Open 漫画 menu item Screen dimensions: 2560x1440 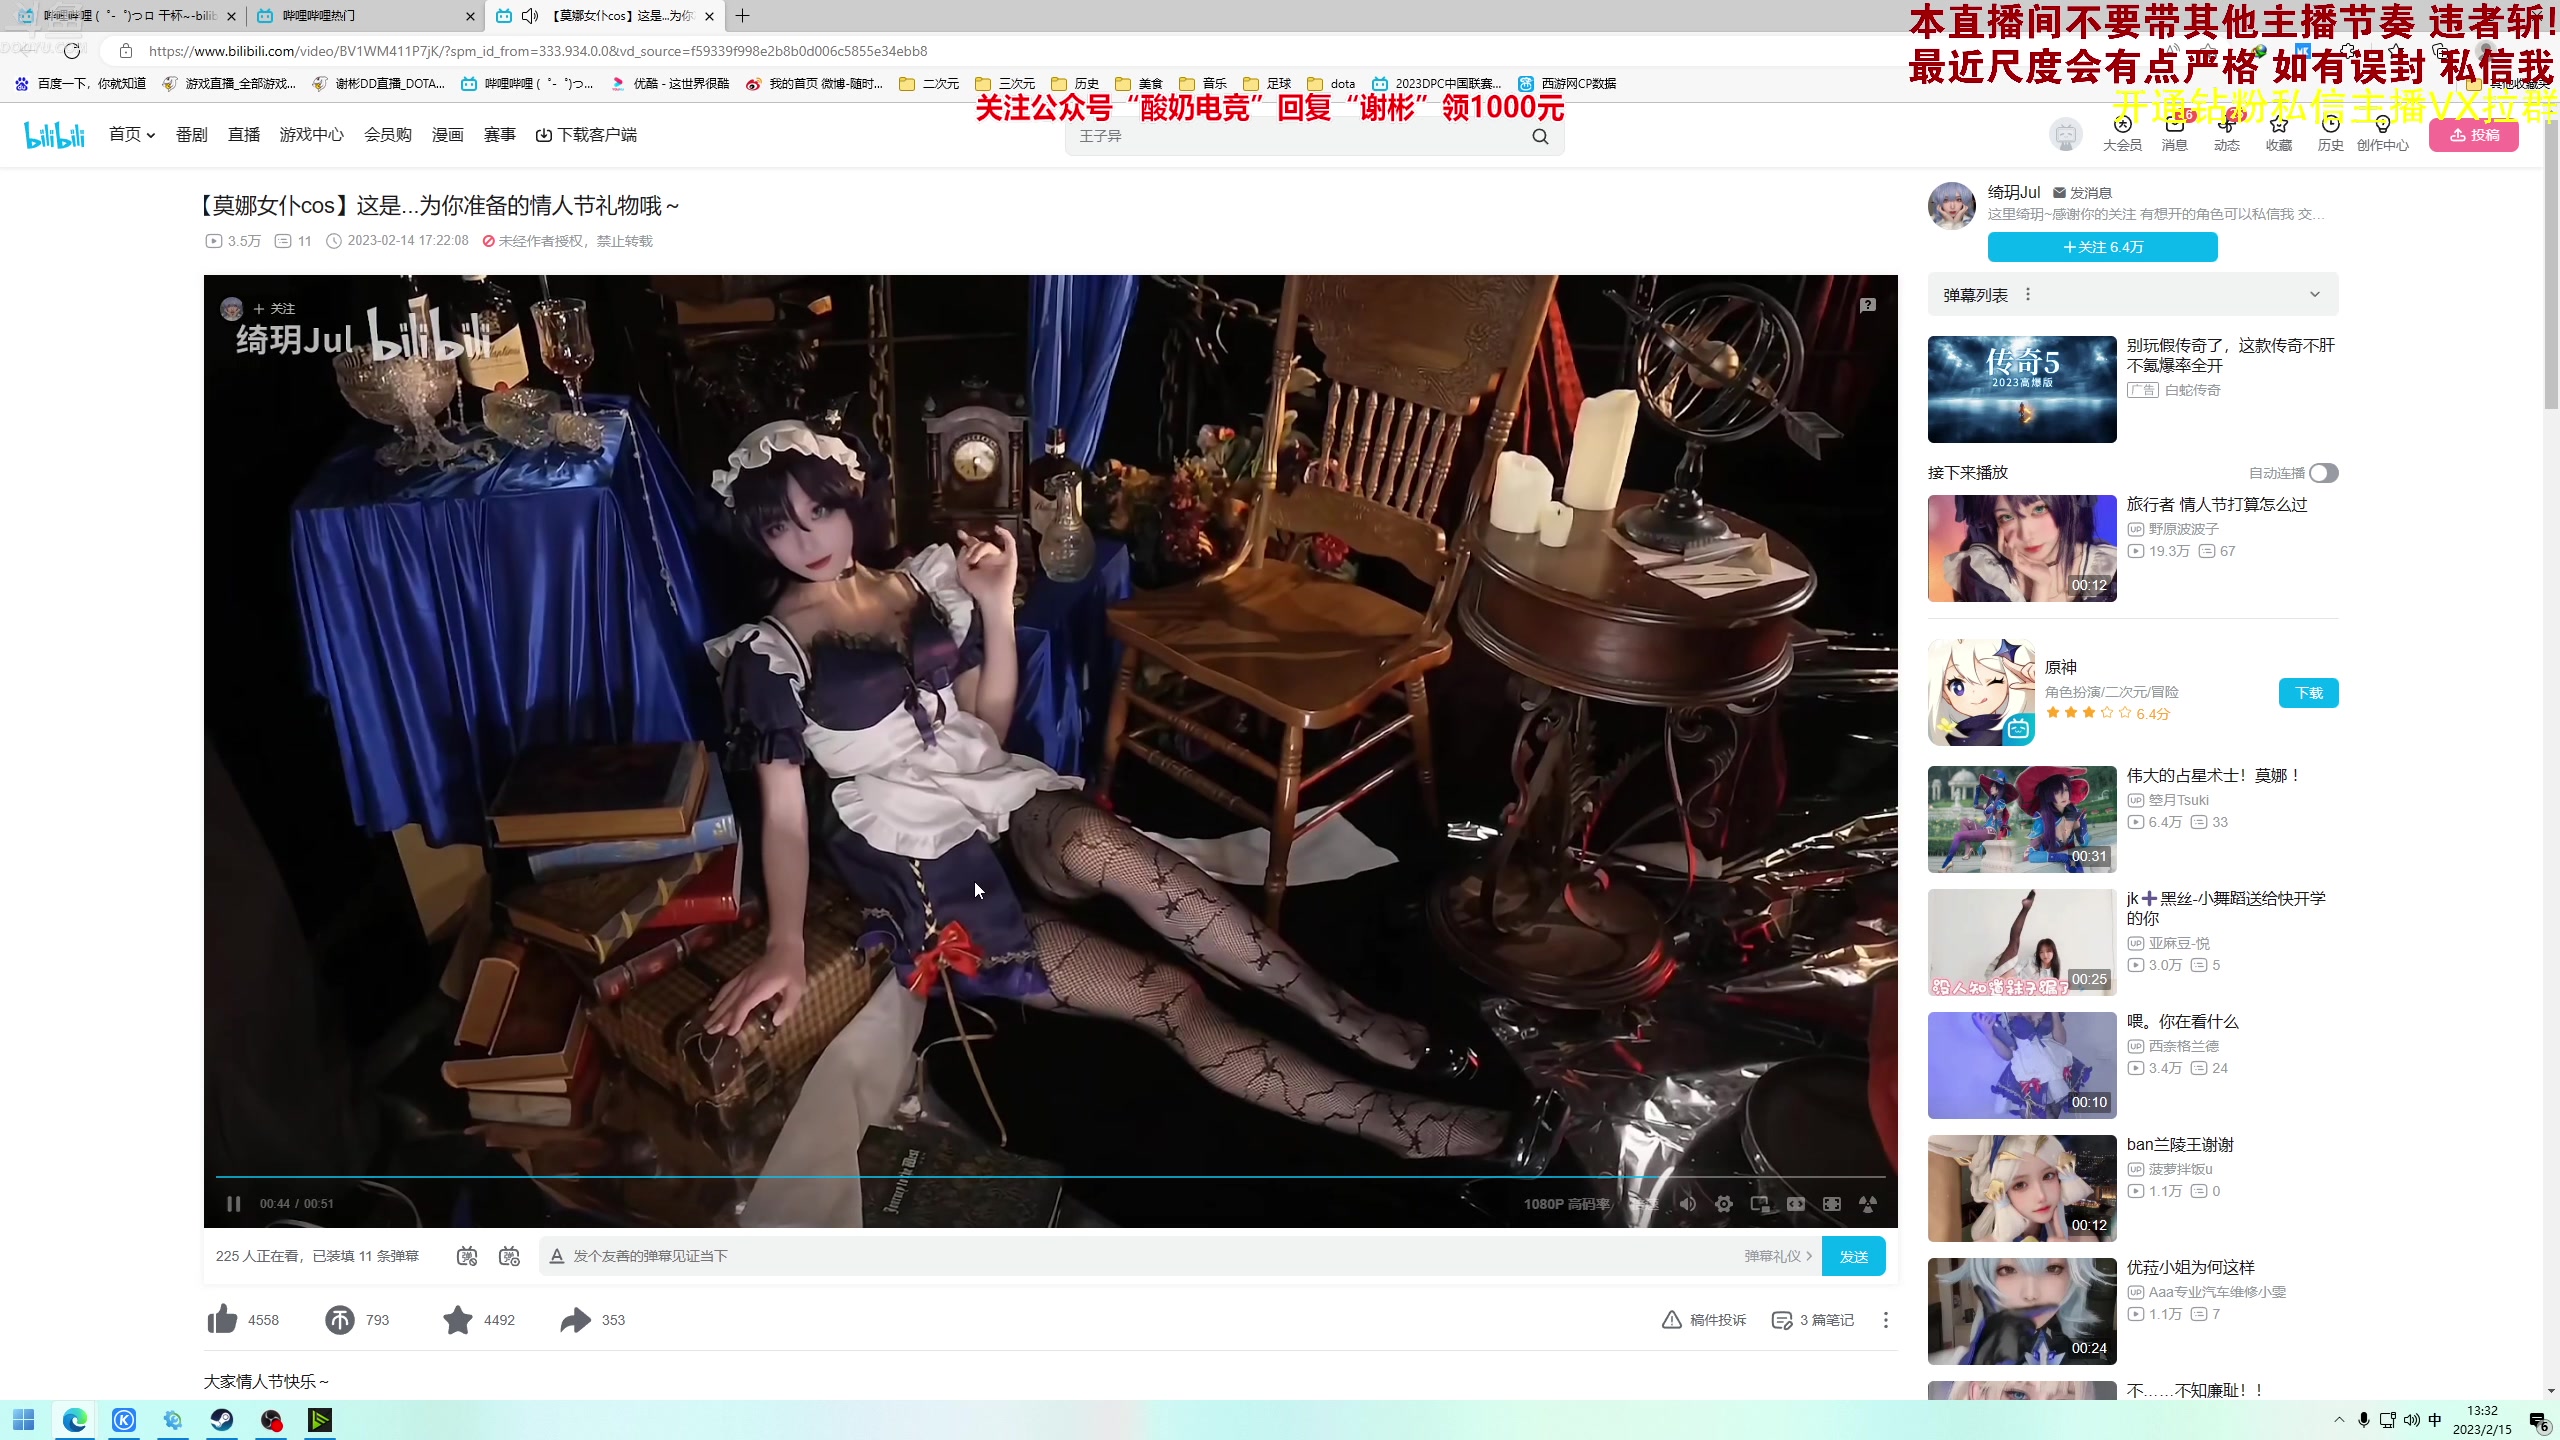[448, 135]
